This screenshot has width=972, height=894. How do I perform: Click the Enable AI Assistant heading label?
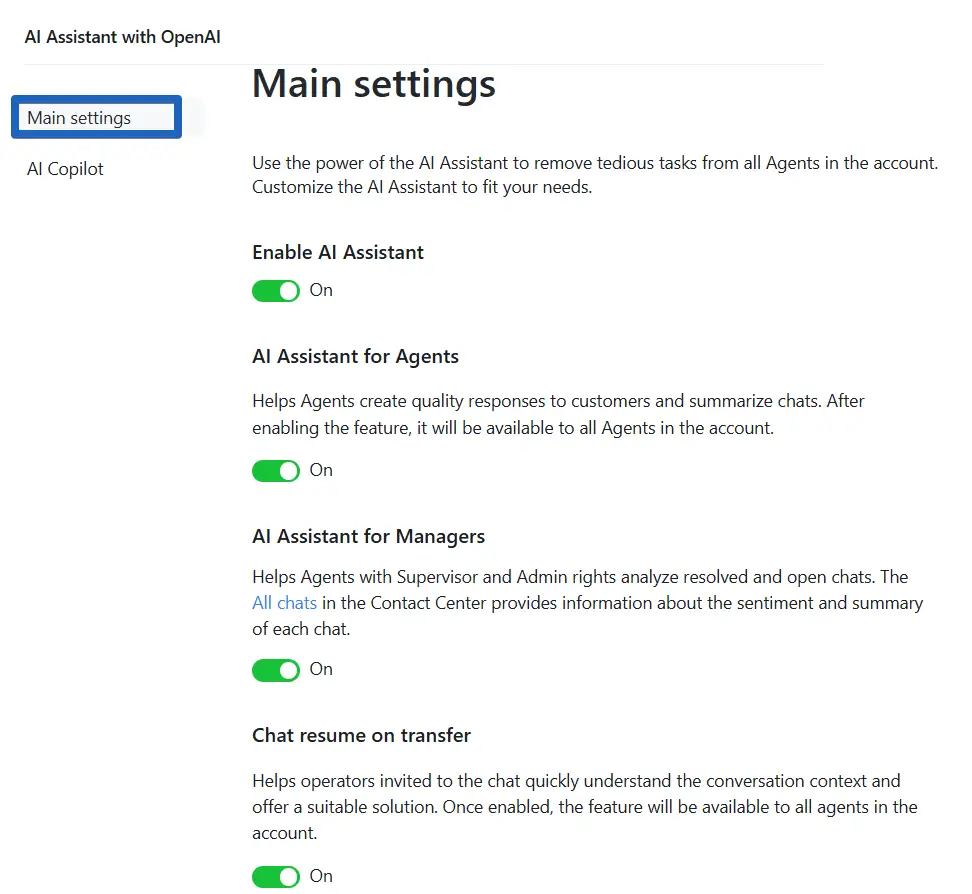tap(338, 253)
